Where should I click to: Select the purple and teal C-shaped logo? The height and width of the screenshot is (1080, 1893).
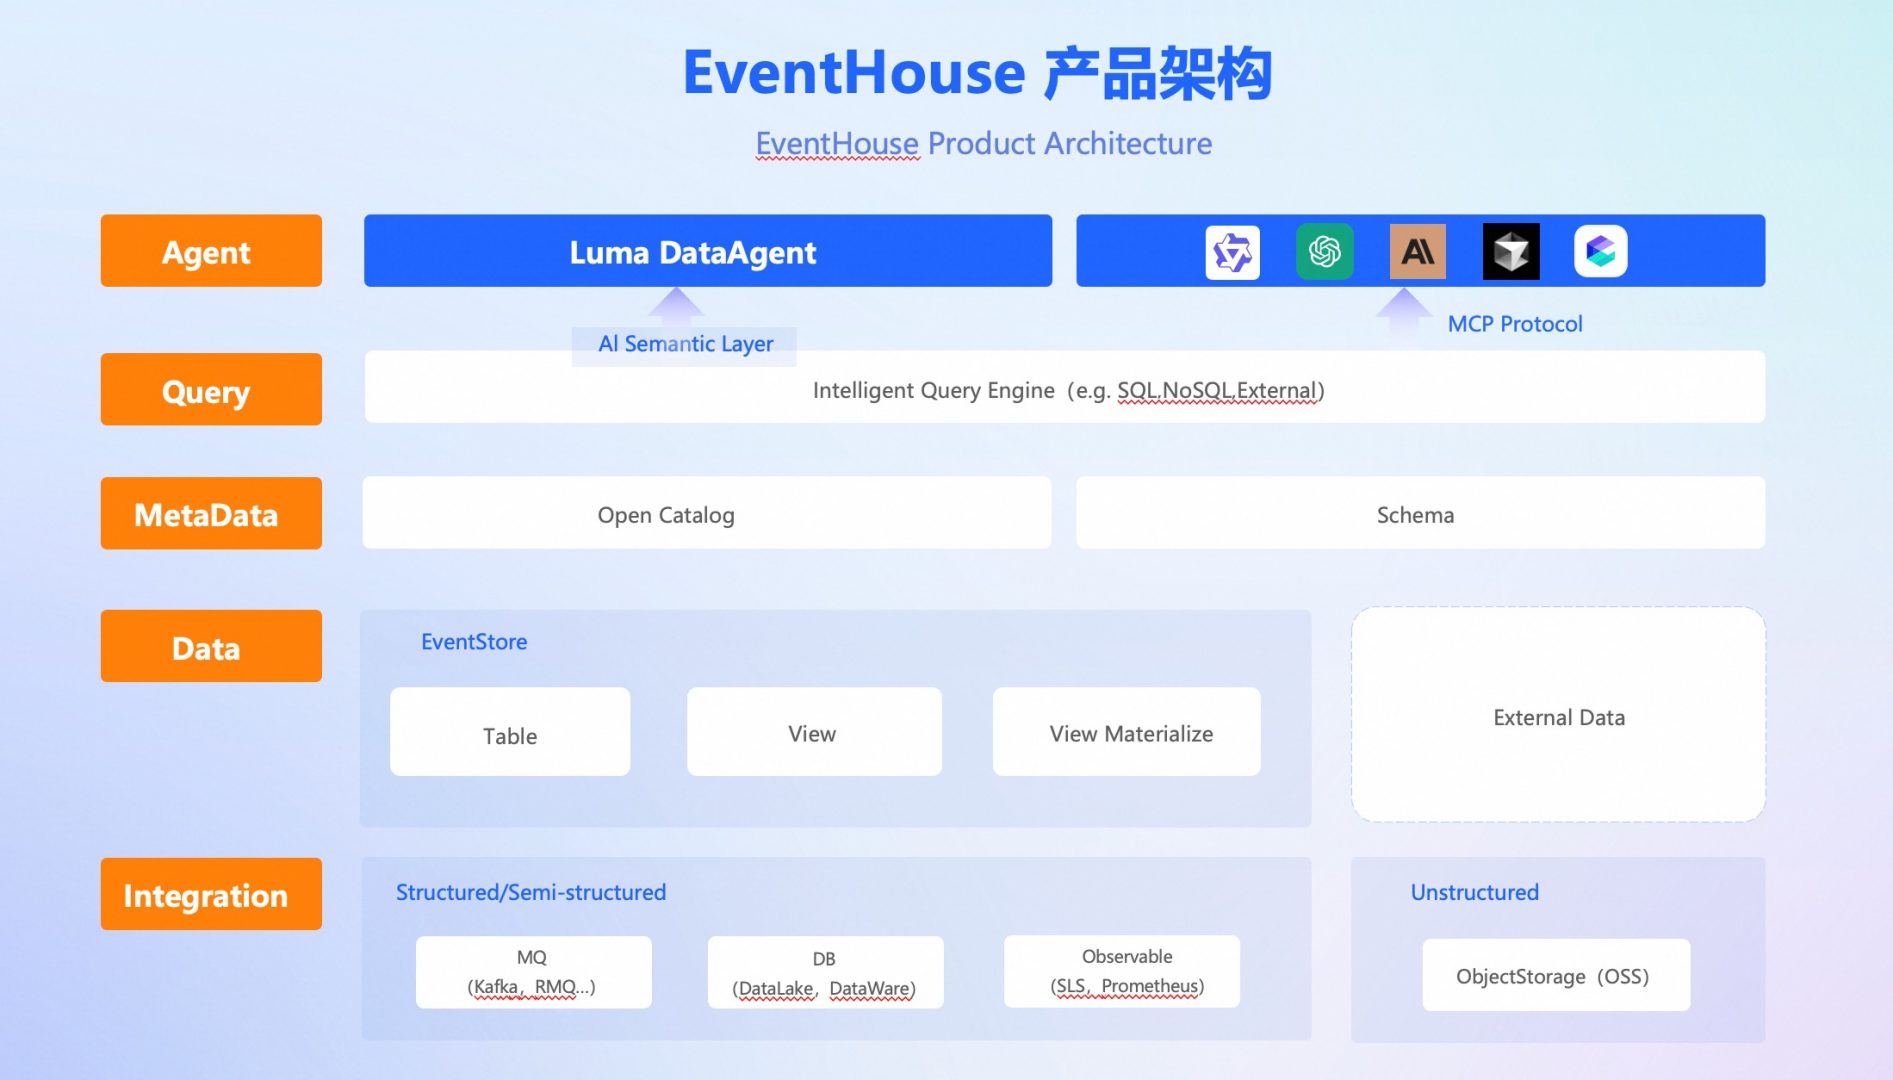[1600, 252]
